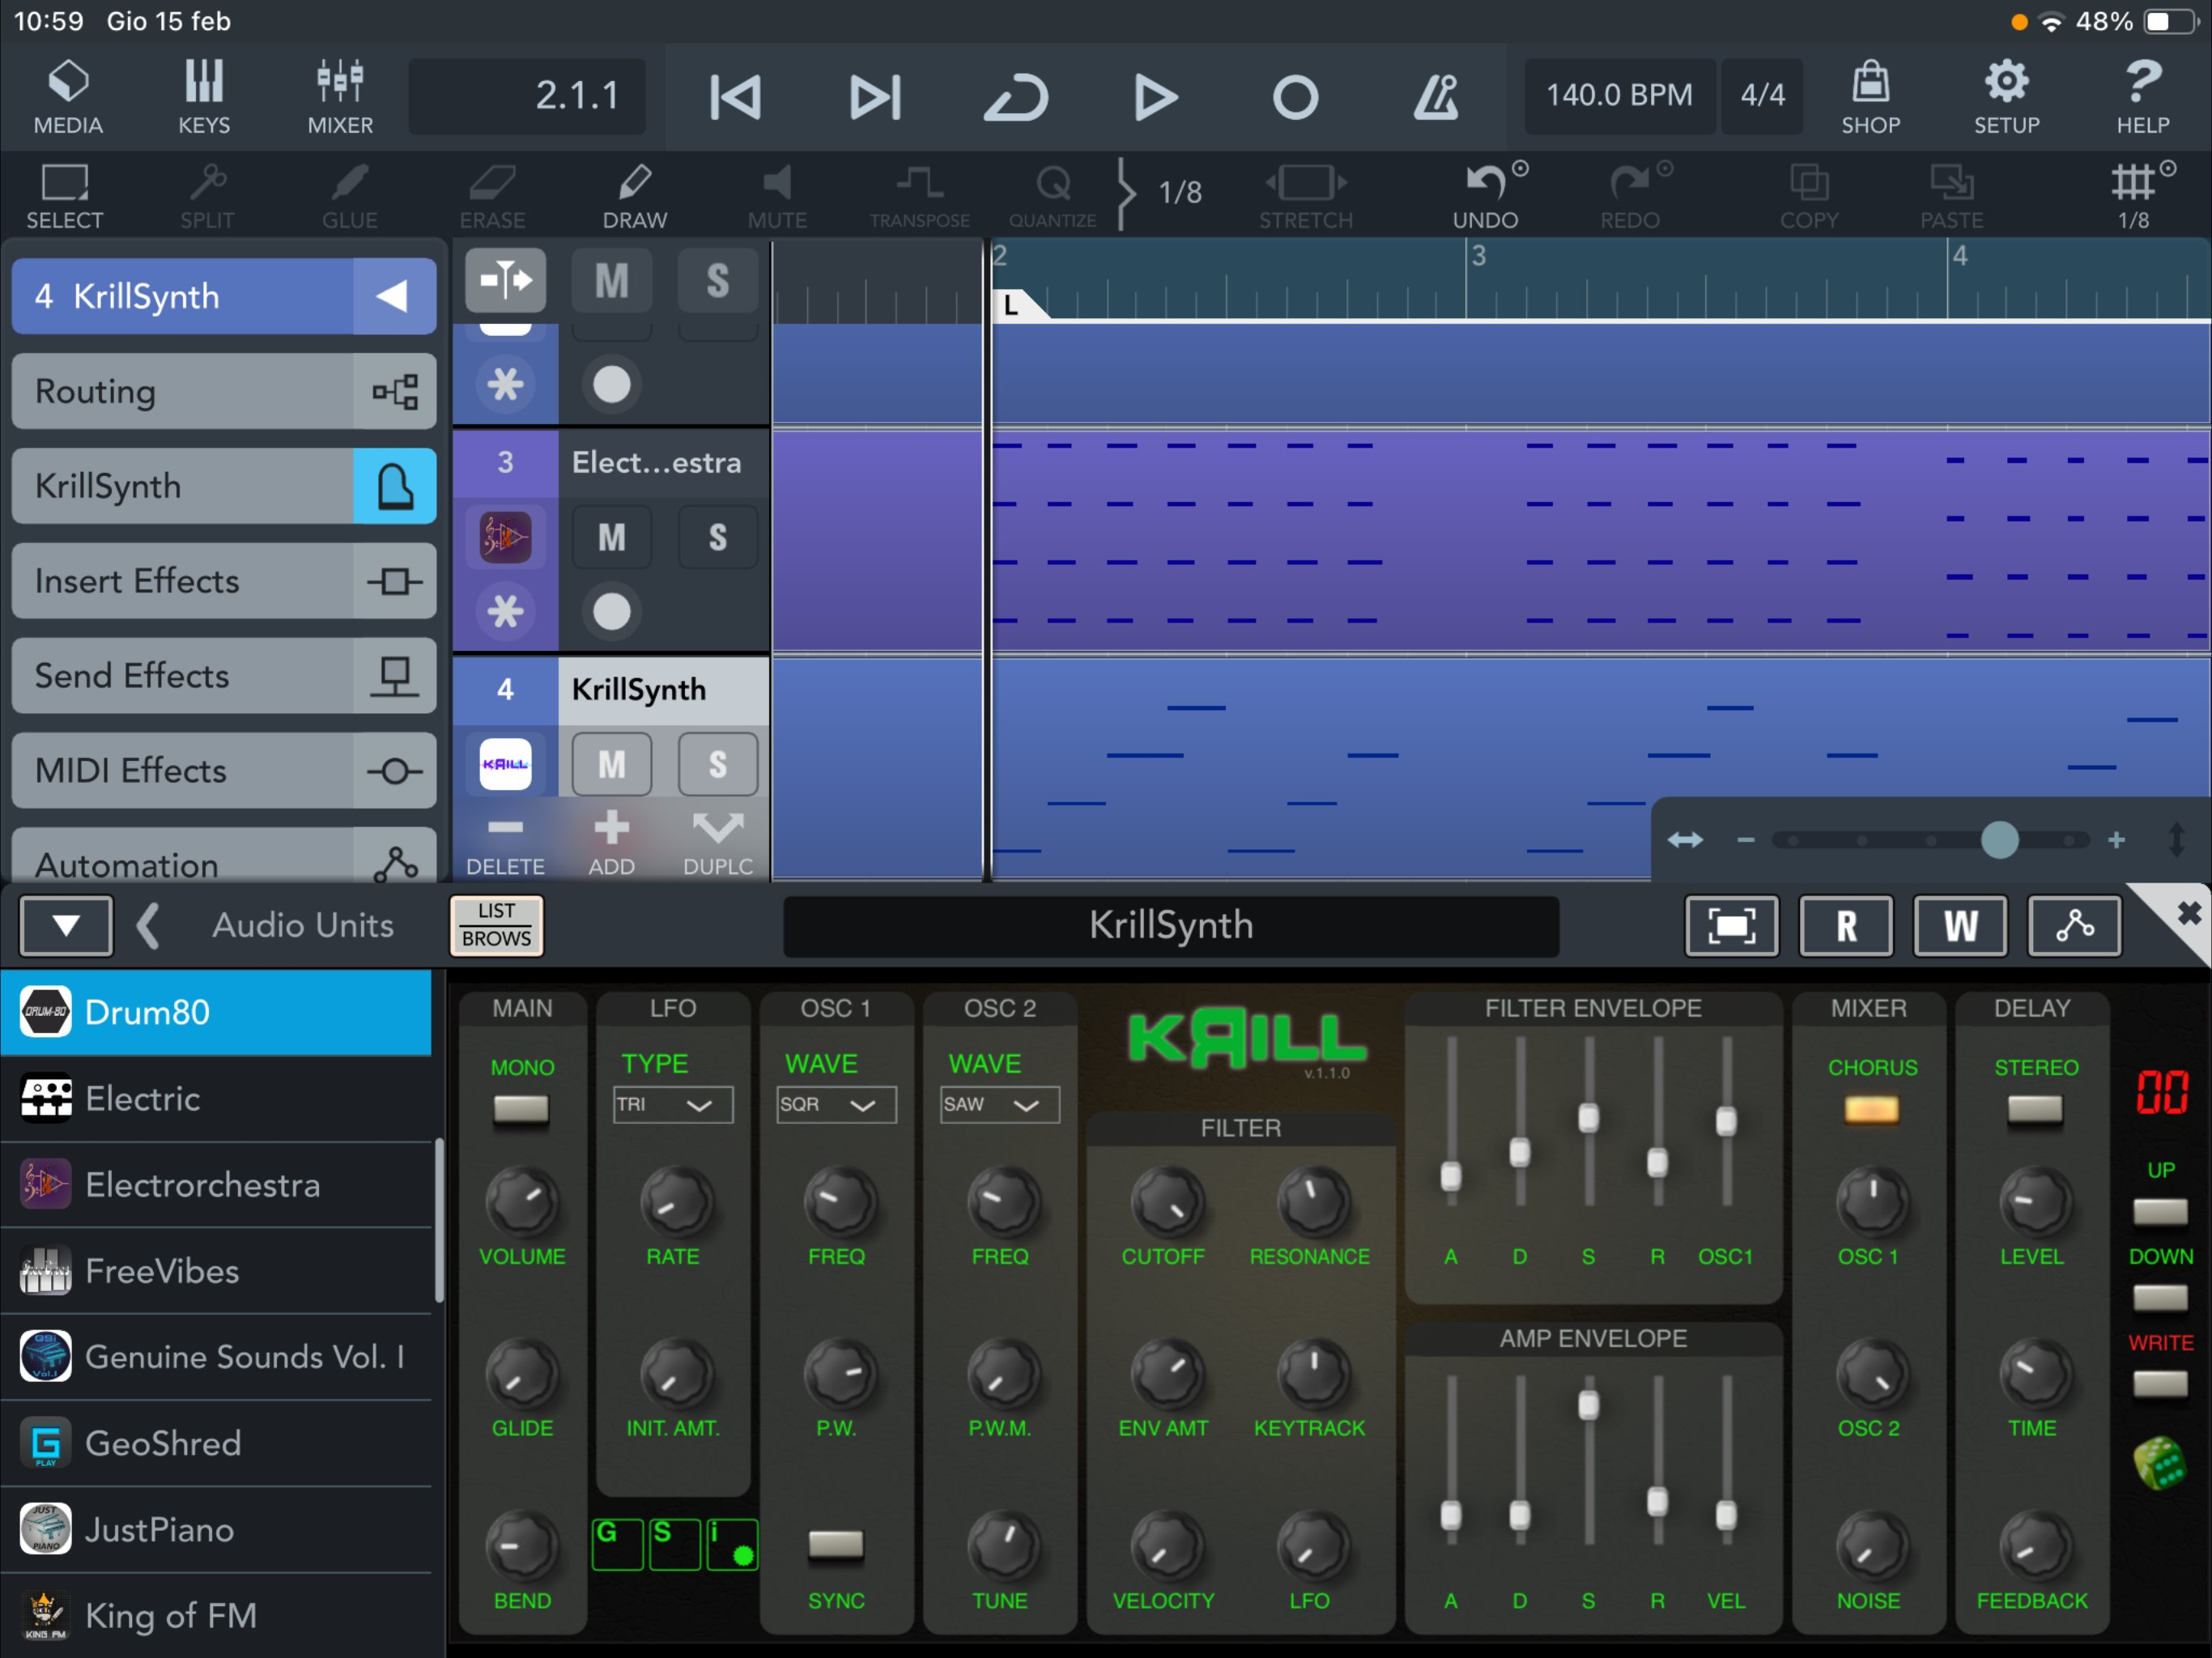Select Drum80 in Audio Units list
Viewport: 2212px width, 1658px height.
click(x=216, y=1012)
